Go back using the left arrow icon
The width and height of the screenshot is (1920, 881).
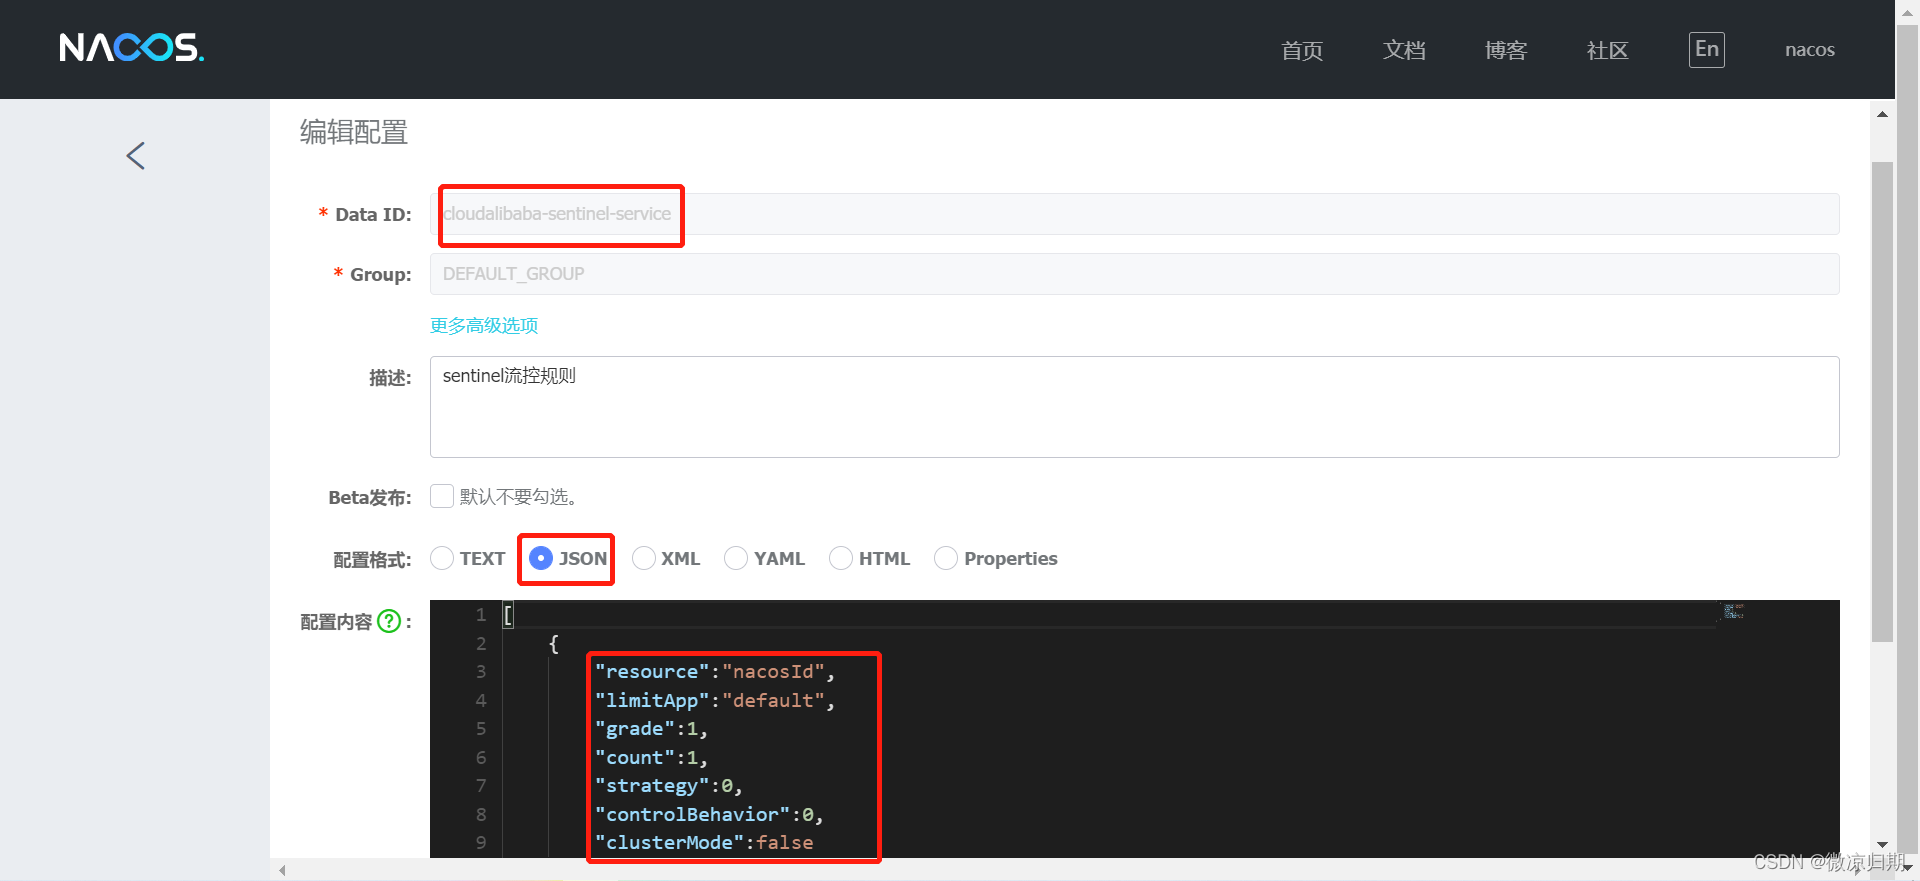(x=136, y=155)
